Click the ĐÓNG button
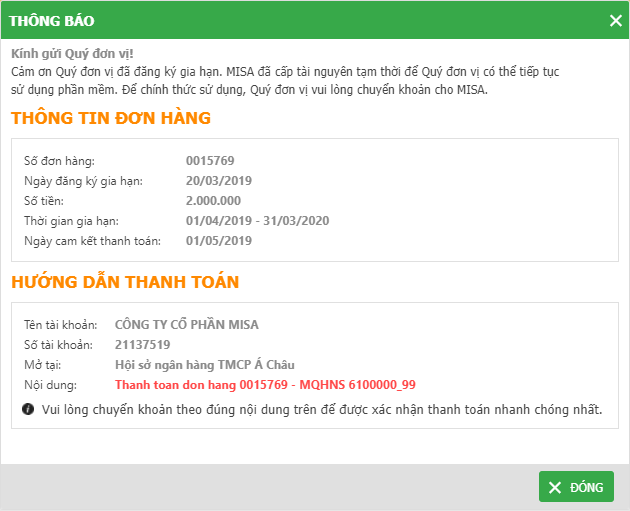The image size is (630, 511). coord(576,486)
